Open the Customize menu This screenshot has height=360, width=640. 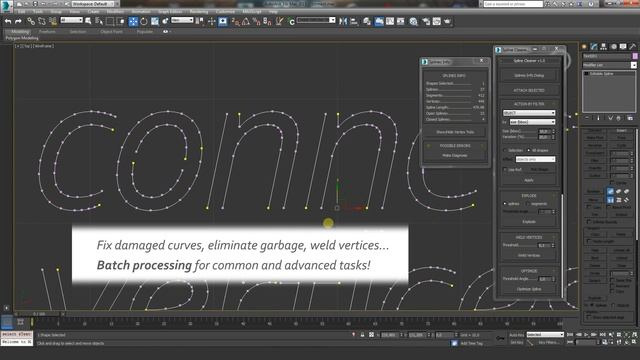[225, 12]
